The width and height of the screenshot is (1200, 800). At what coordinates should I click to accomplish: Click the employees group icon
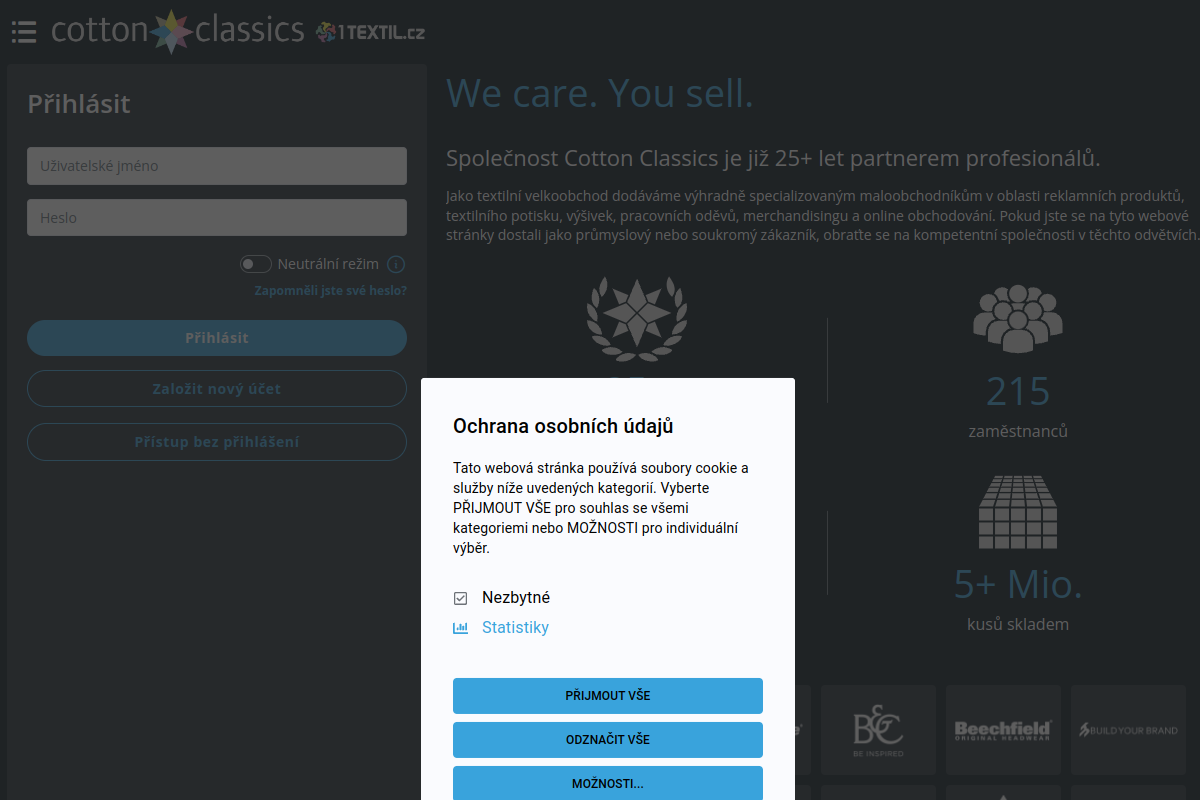(x=1018, y=319)
